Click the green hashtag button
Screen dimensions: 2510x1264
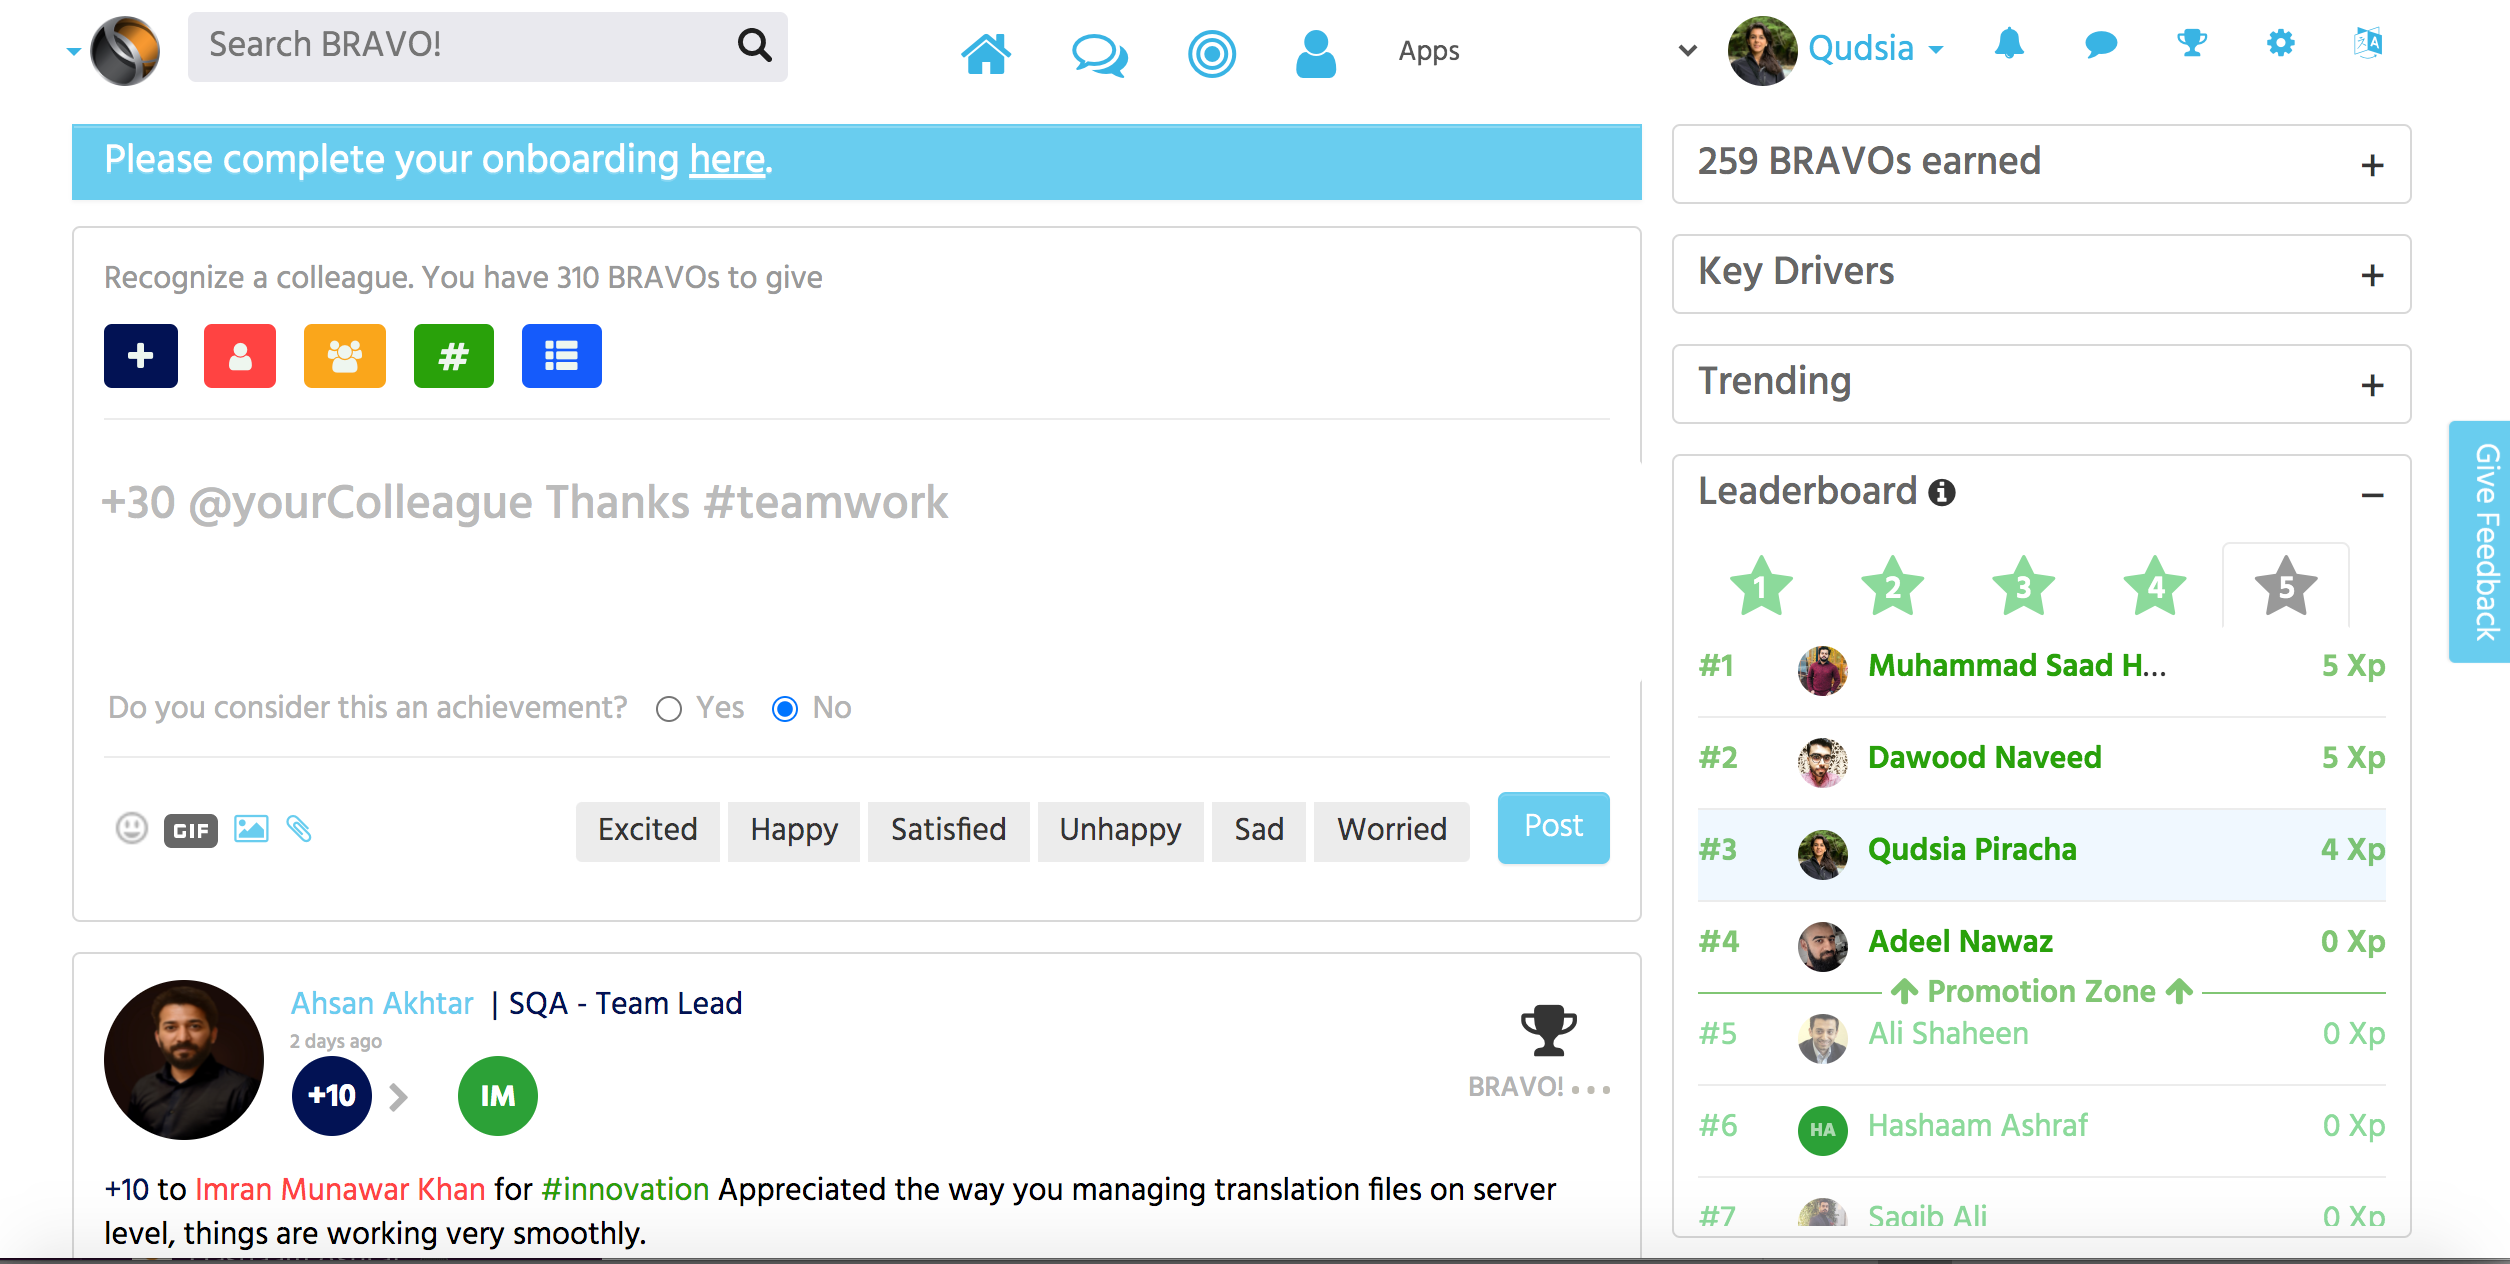click(454, 356)
